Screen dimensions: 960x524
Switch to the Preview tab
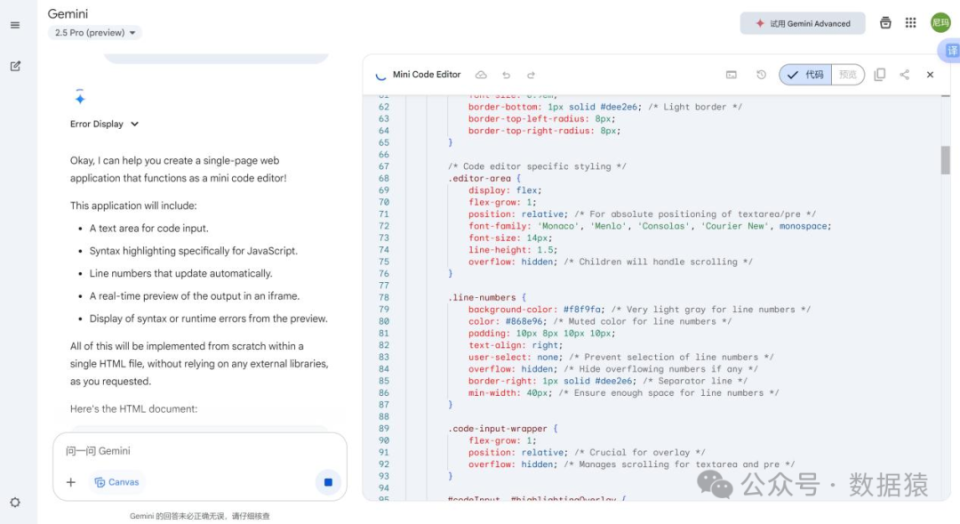click(848, 75)
